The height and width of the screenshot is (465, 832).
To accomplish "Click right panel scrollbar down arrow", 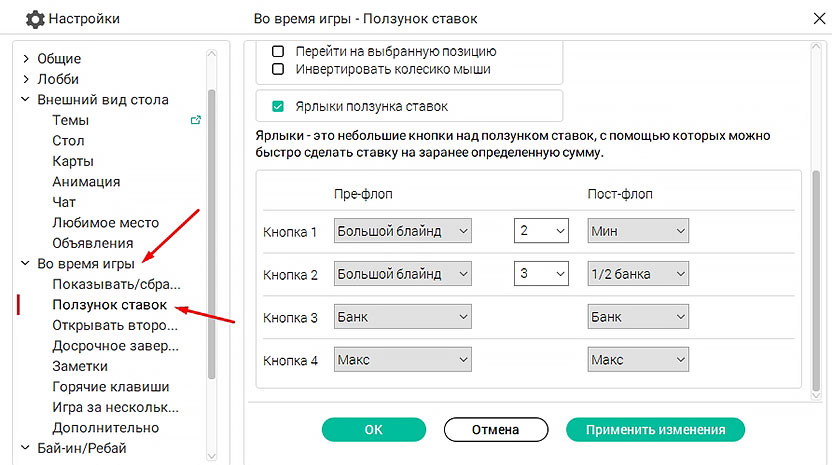I will (816, 395).
